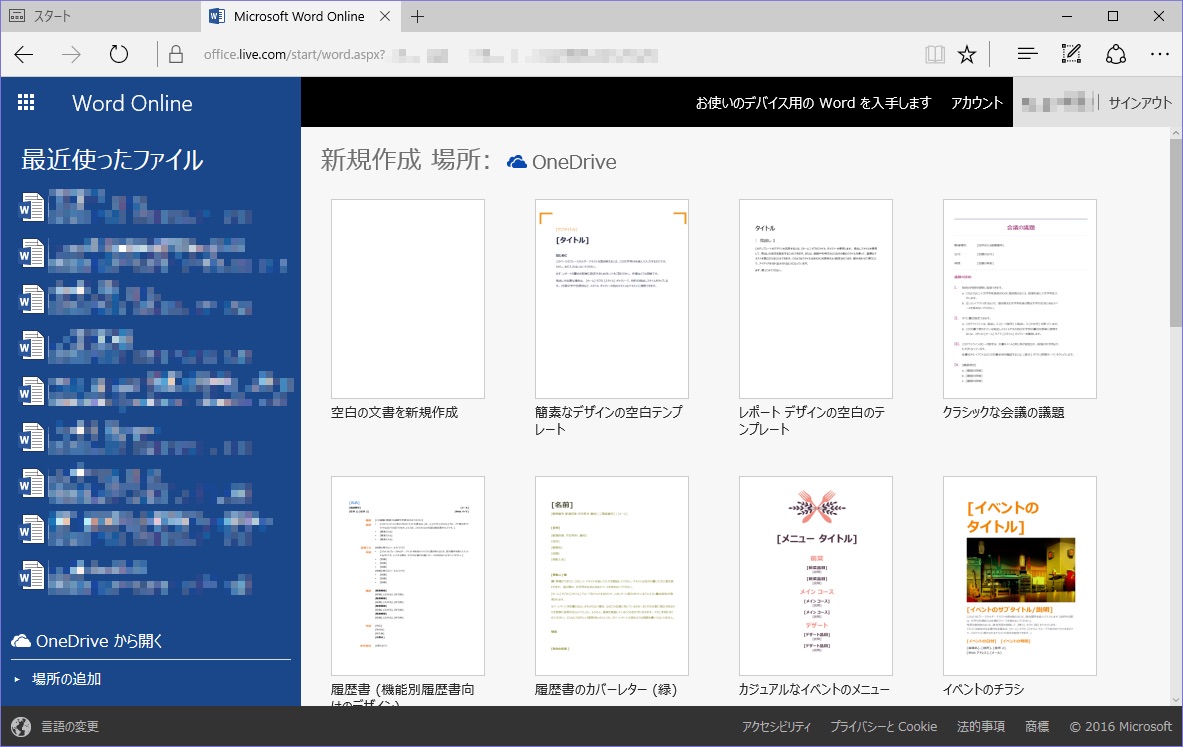Open the アカウント menu item
Viewport: 1183px width, 747px height.
point(976,103)
